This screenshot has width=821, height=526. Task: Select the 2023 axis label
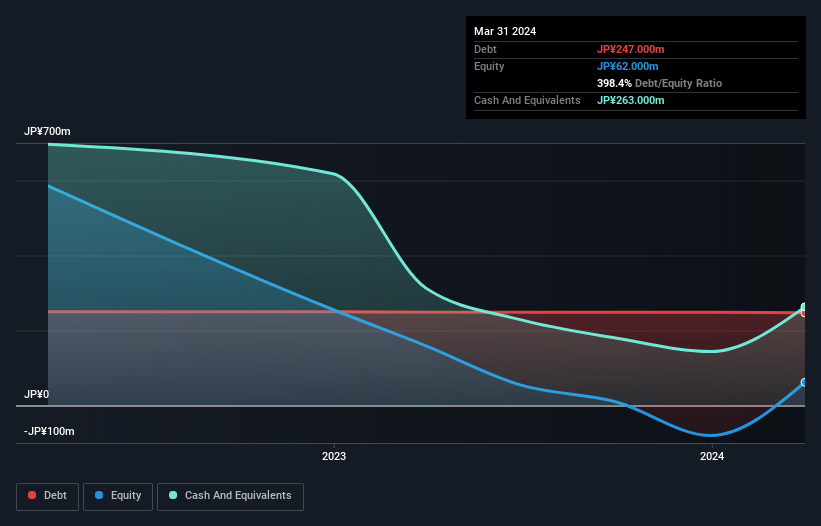coord(334,456)
